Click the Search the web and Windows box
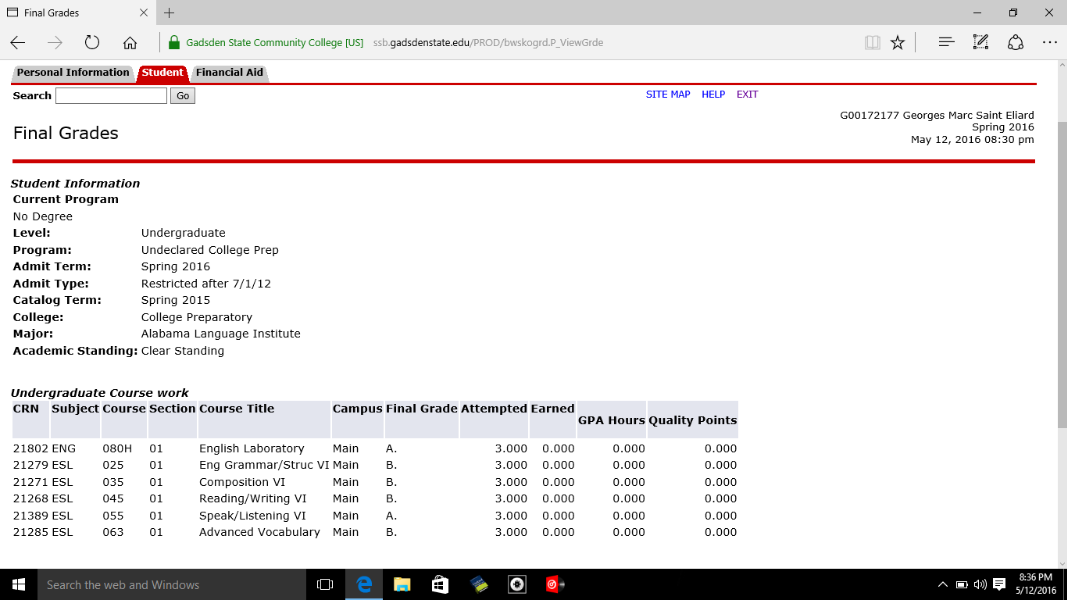This screenshot has width=1067, height=600. coord(170,584)
